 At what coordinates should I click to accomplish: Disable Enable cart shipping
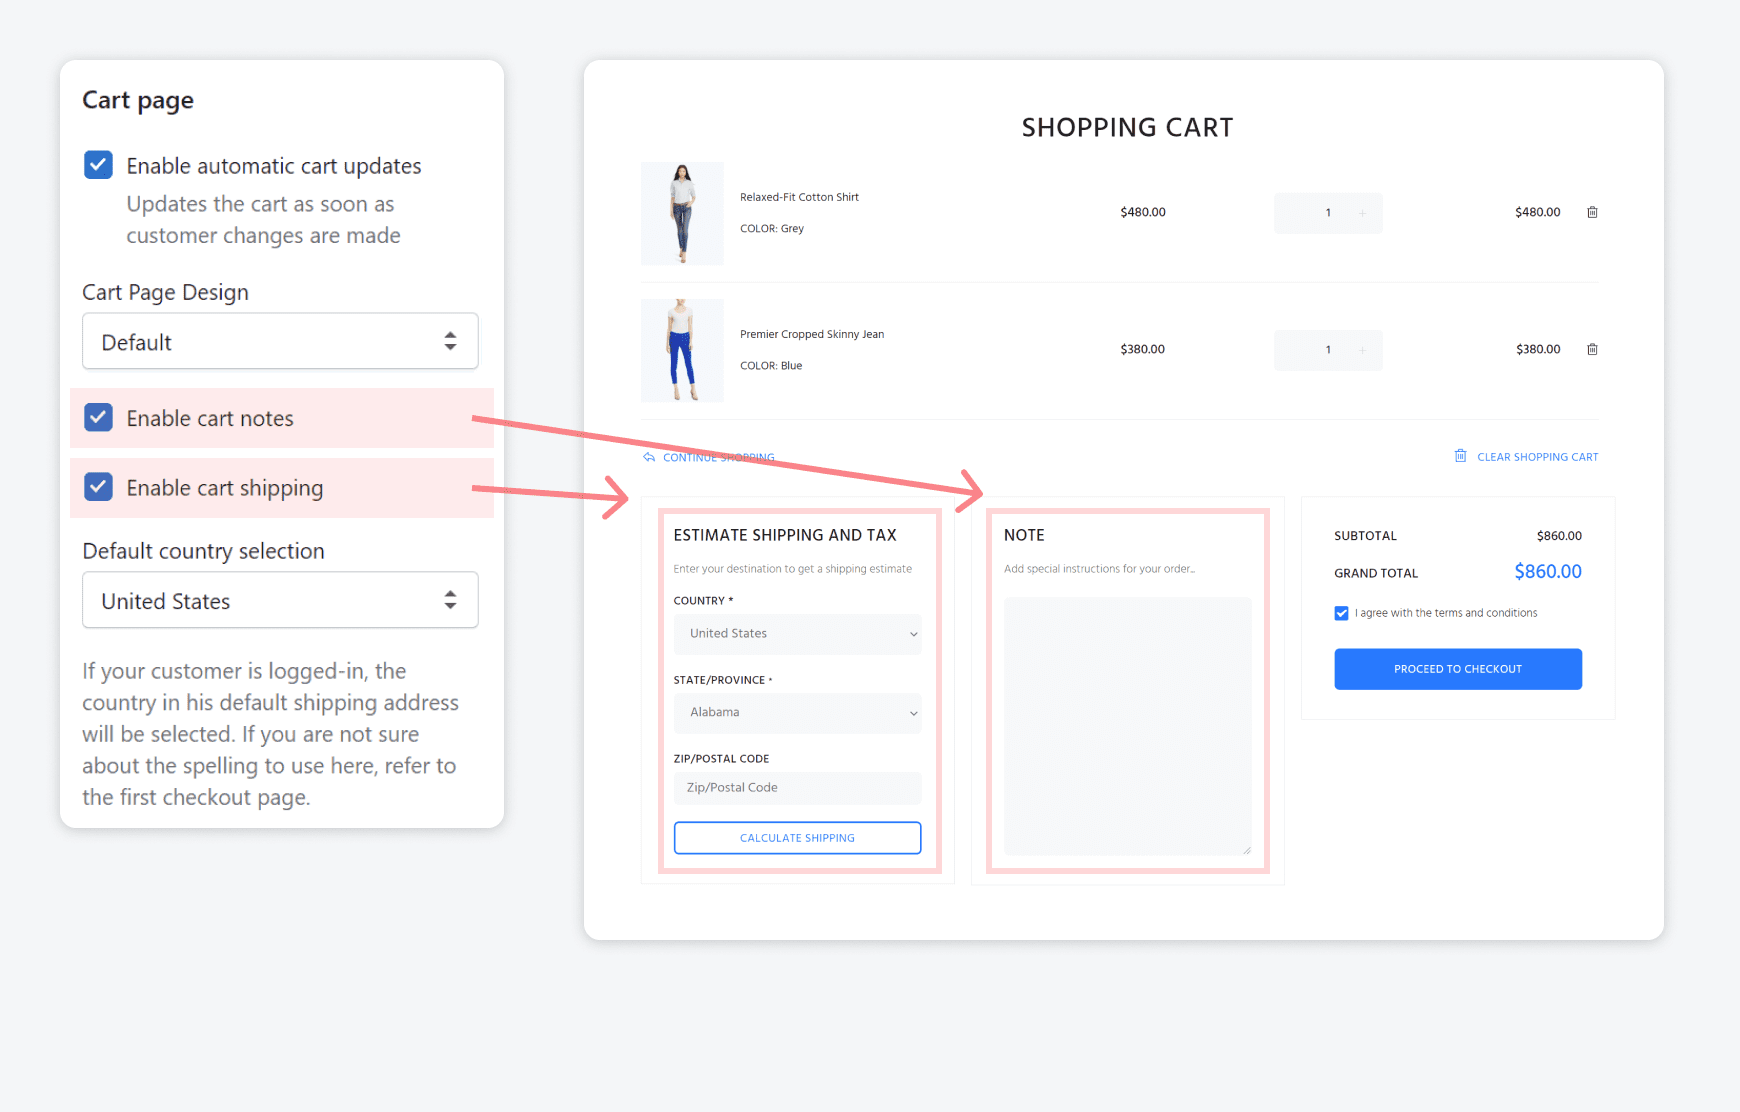click(x=98, y=487)
